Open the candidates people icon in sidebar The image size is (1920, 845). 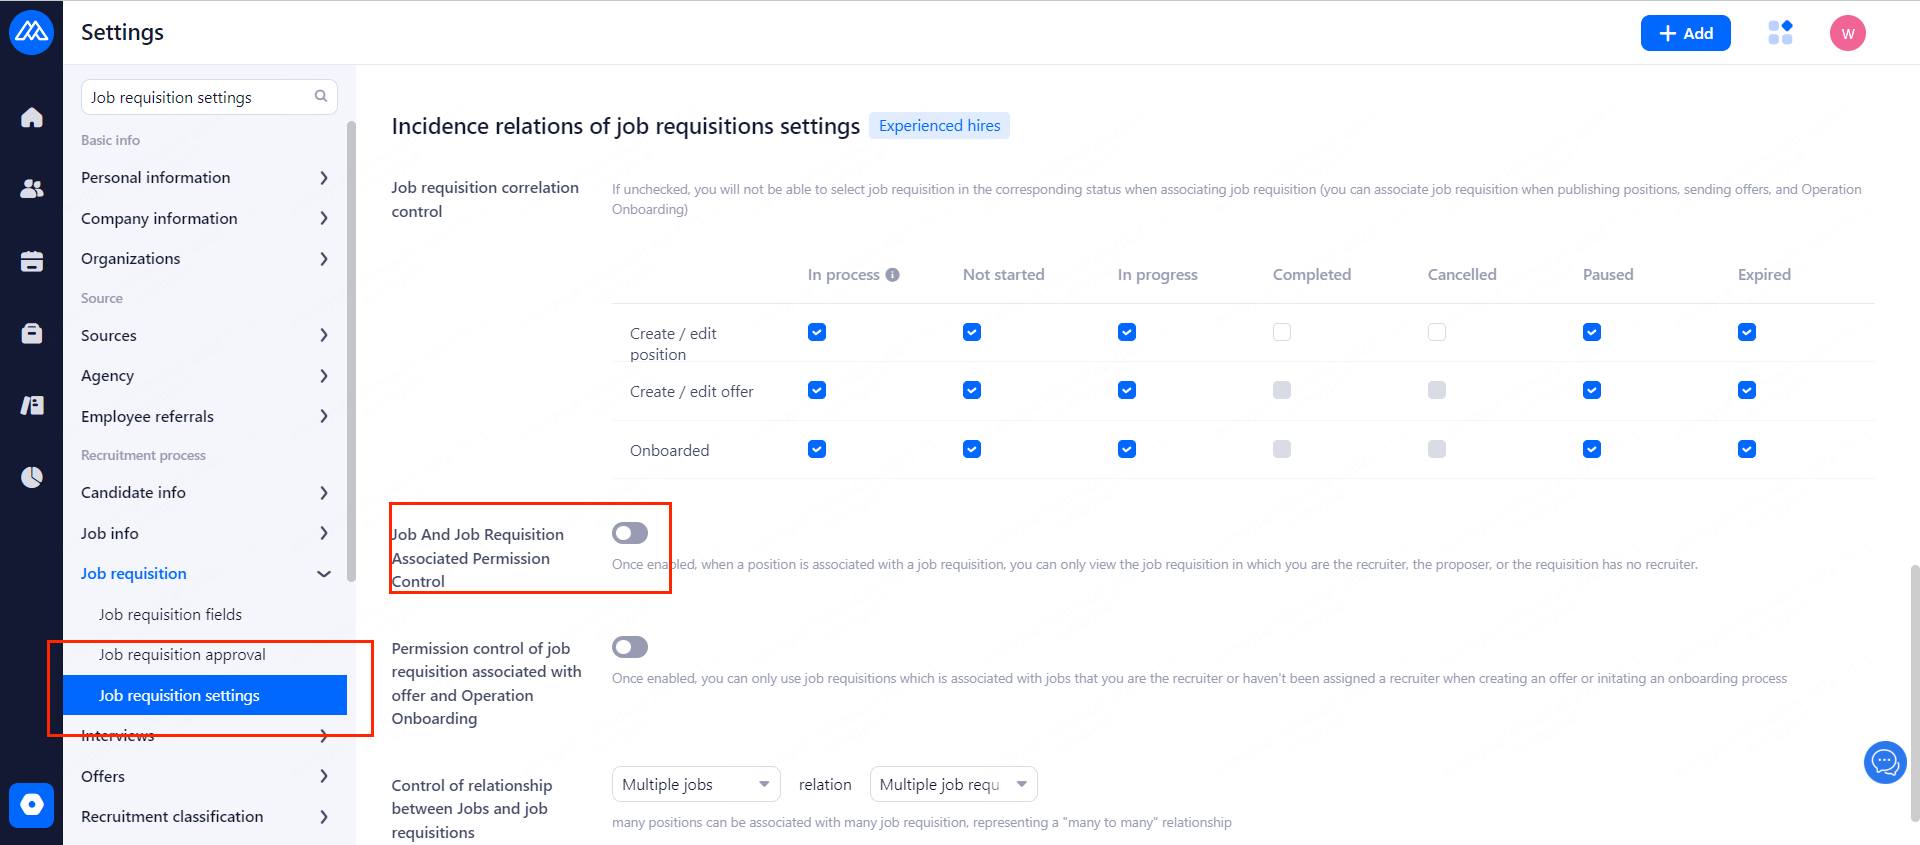tap(32, 189)
